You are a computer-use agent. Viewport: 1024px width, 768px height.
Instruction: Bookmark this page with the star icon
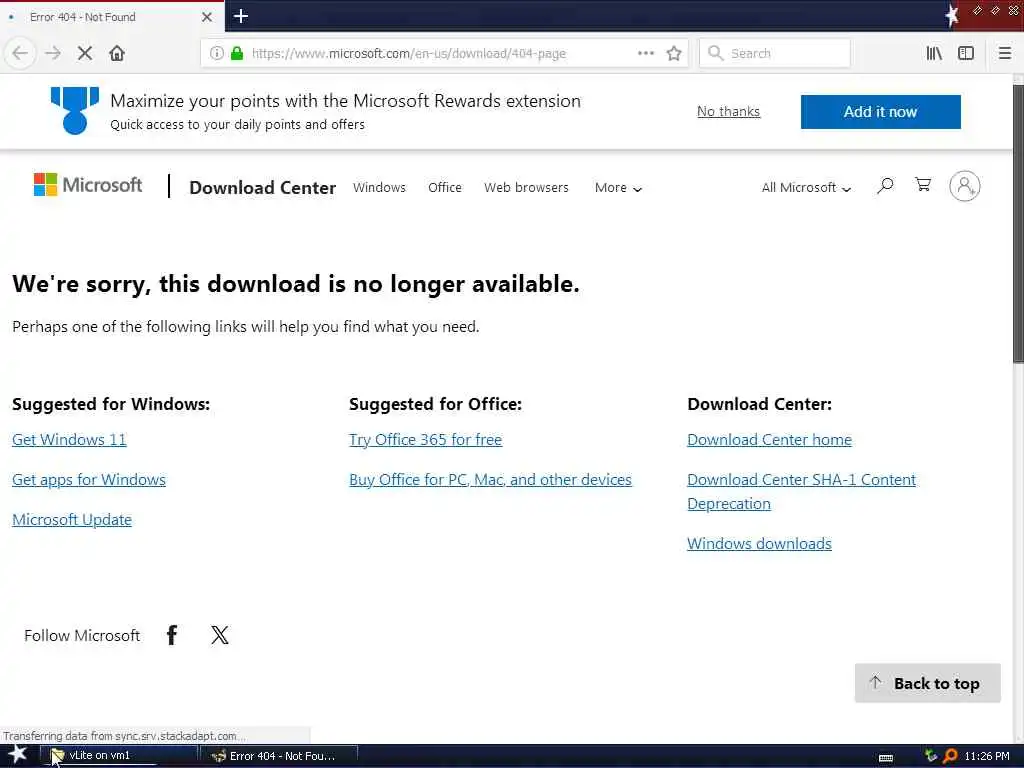click(674, 53)
